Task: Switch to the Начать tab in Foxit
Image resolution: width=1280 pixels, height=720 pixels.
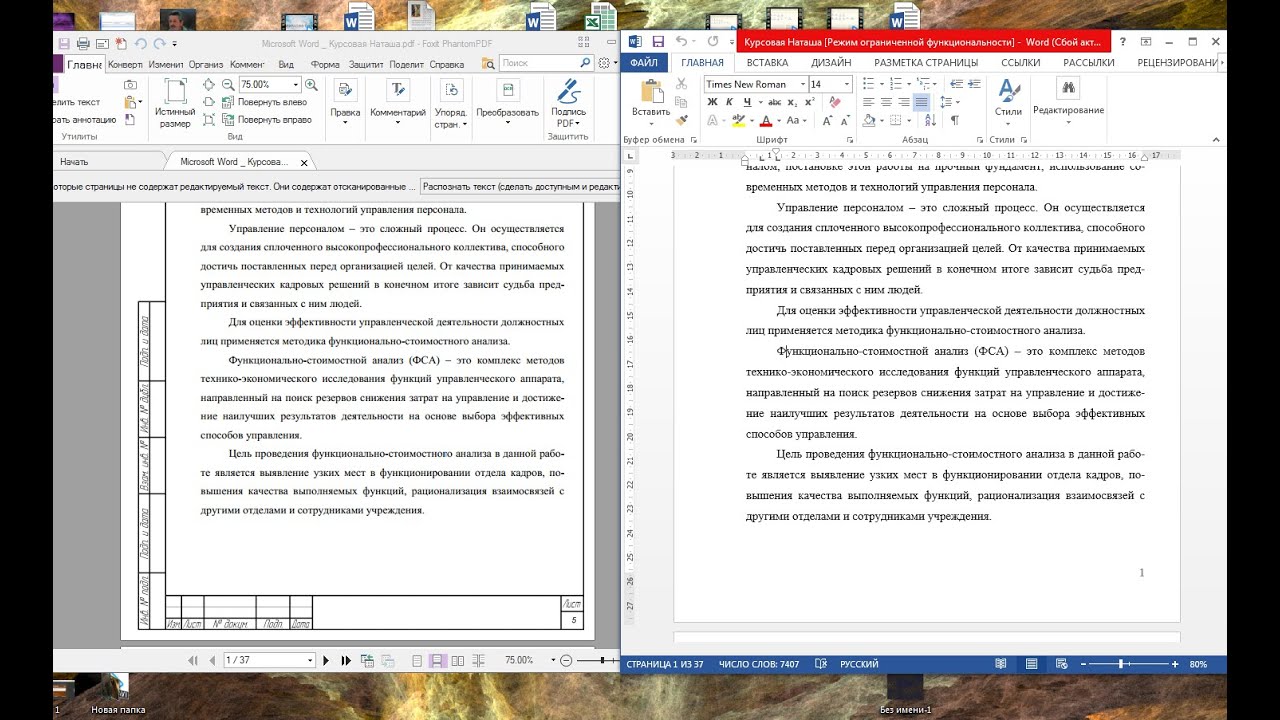Action: [74, 161]
